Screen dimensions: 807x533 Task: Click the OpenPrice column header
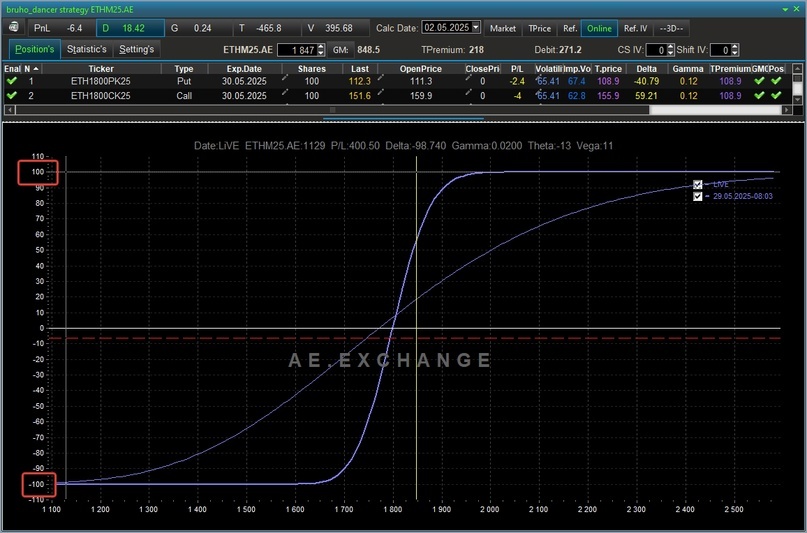(420, 68)
